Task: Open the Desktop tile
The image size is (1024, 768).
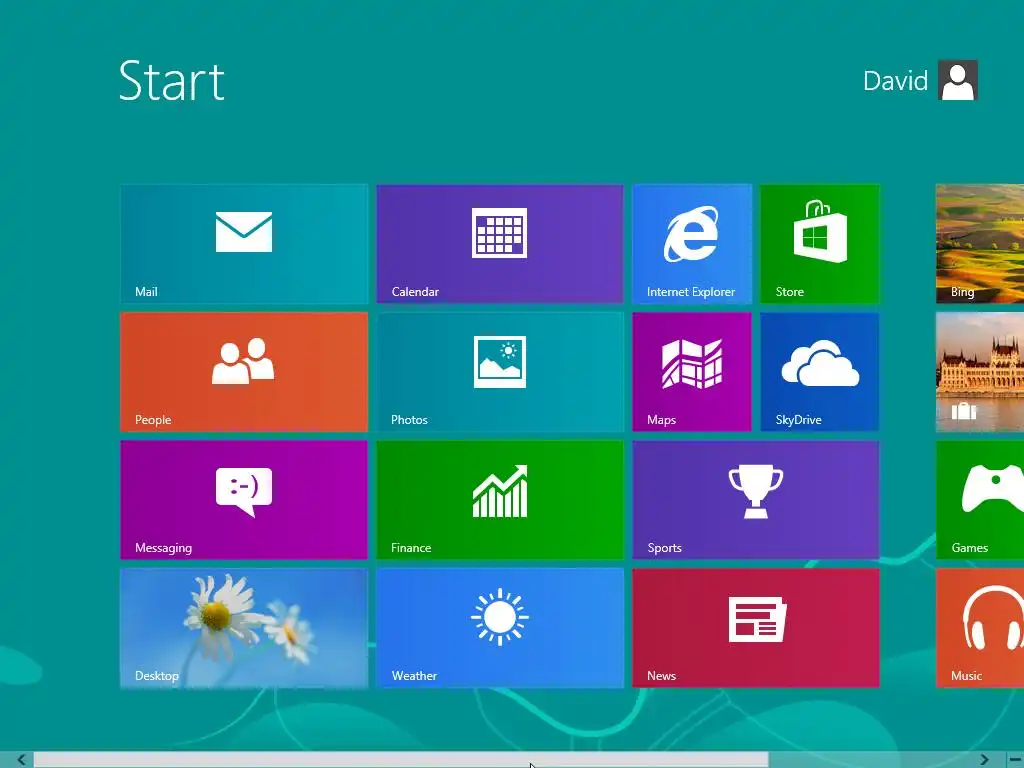Action: click(244, 628)
